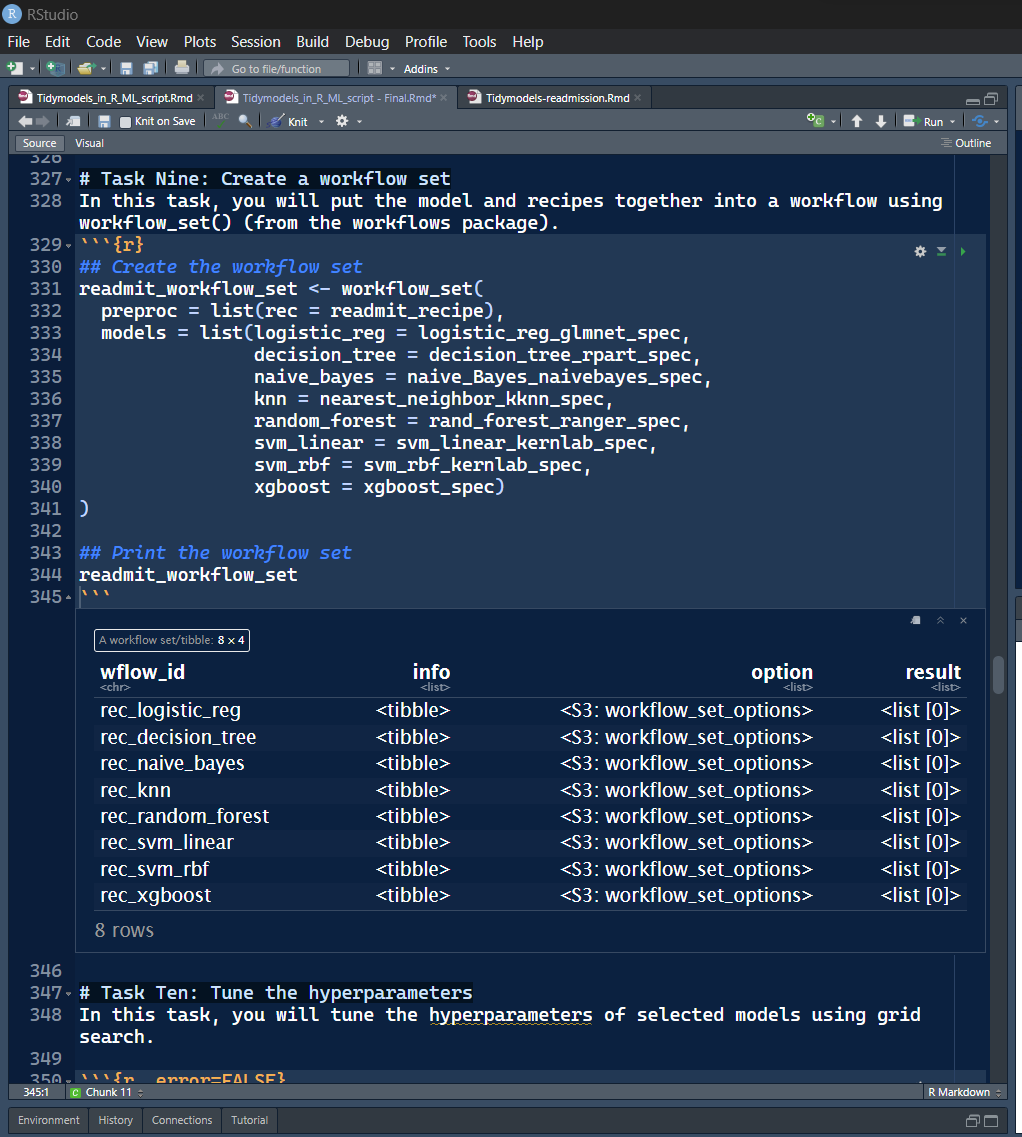Run all chunks above the current chunk
The width and height of the screenshot is (1022, 1137).
point(941,251)
